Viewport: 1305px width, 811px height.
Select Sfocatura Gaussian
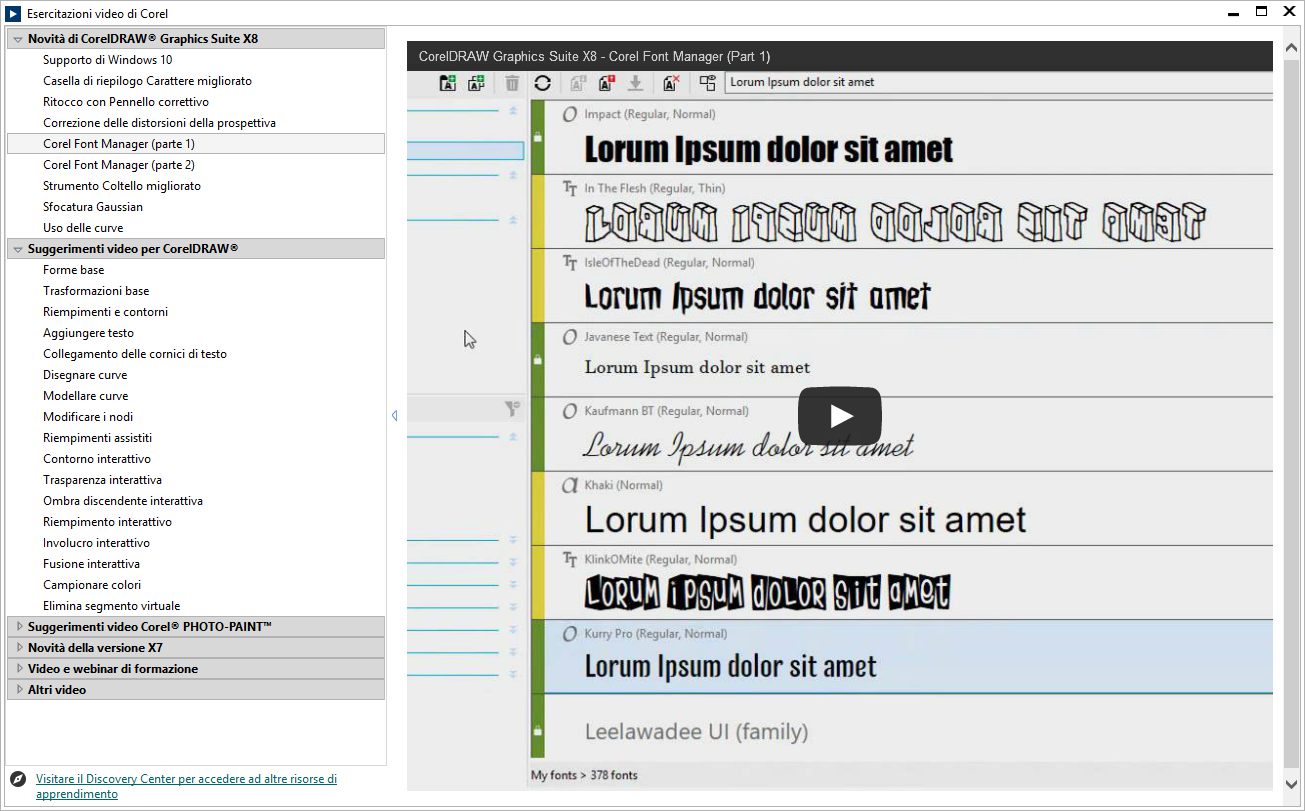(93, 207)
